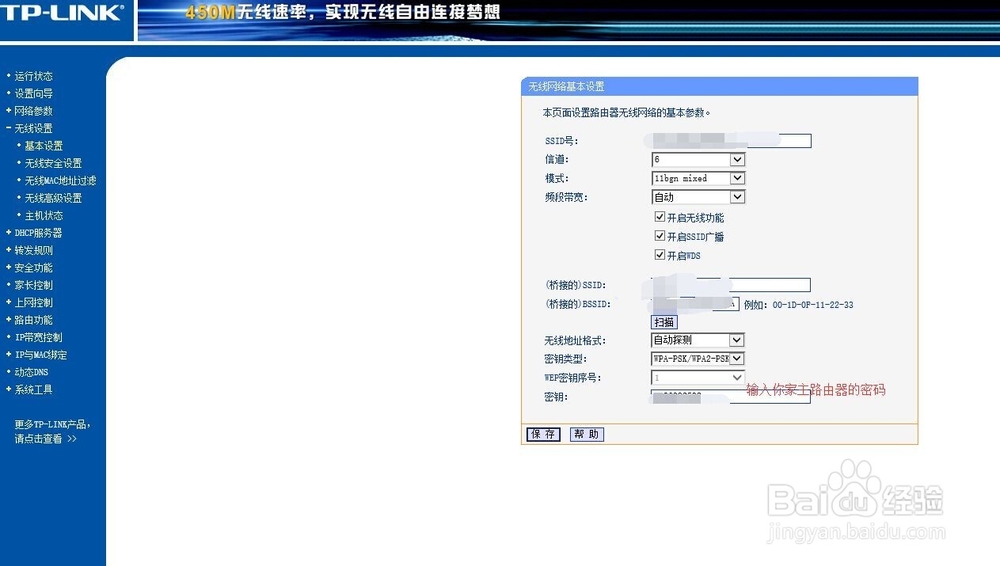1000x566 pixels.
Task: Collapse the 无线设置 menu
Action: click(x=33, y=128)
